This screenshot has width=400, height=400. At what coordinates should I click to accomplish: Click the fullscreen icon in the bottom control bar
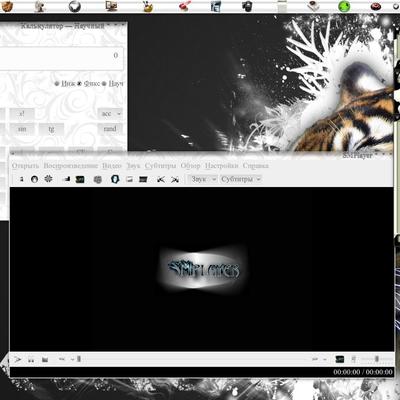(339, 359)
